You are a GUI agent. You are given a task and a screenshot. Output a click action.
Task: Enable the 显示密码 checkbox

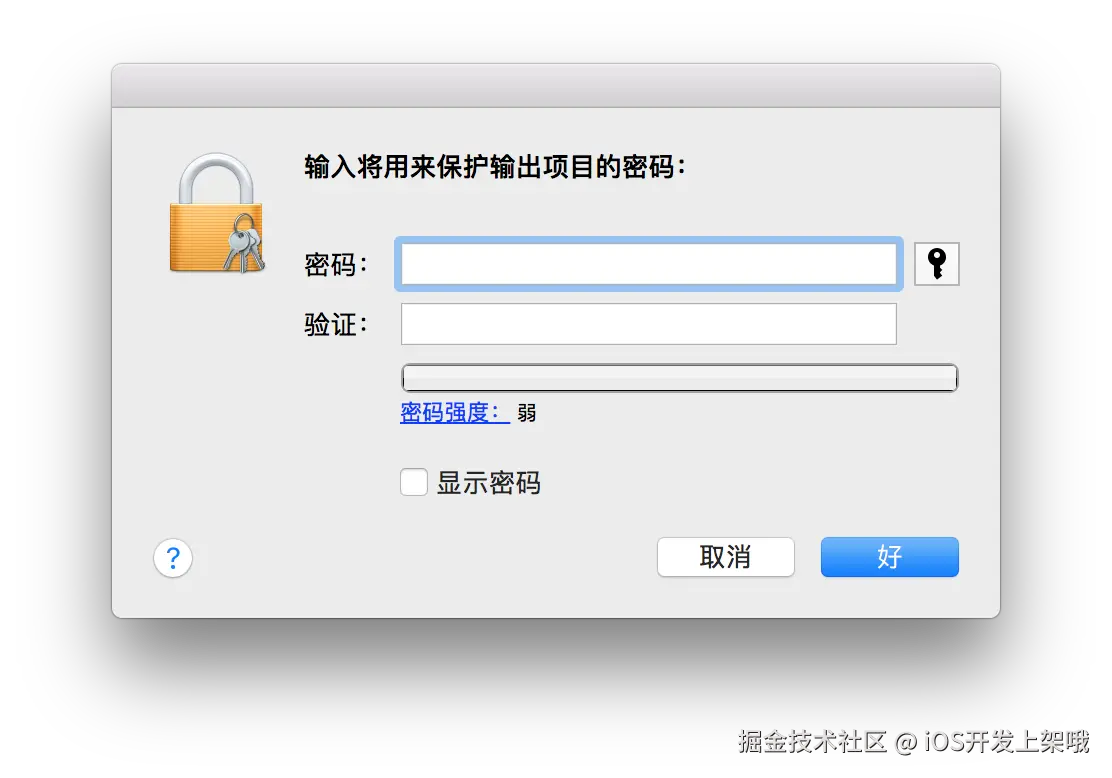pyautogui.click(x=413, y=482)
